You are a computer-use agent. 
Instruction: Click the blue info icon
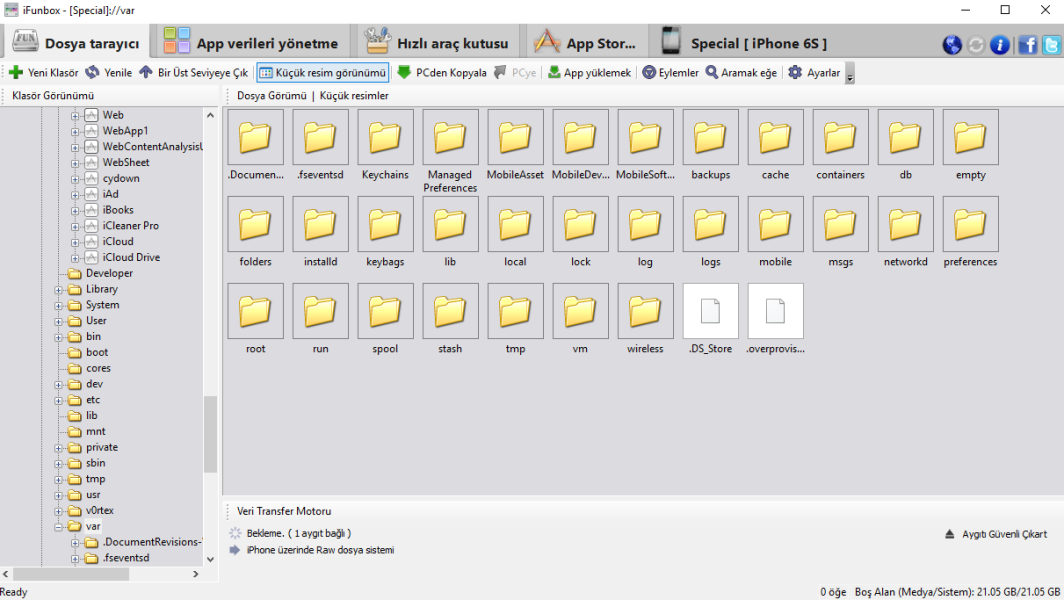point(1000,45)
